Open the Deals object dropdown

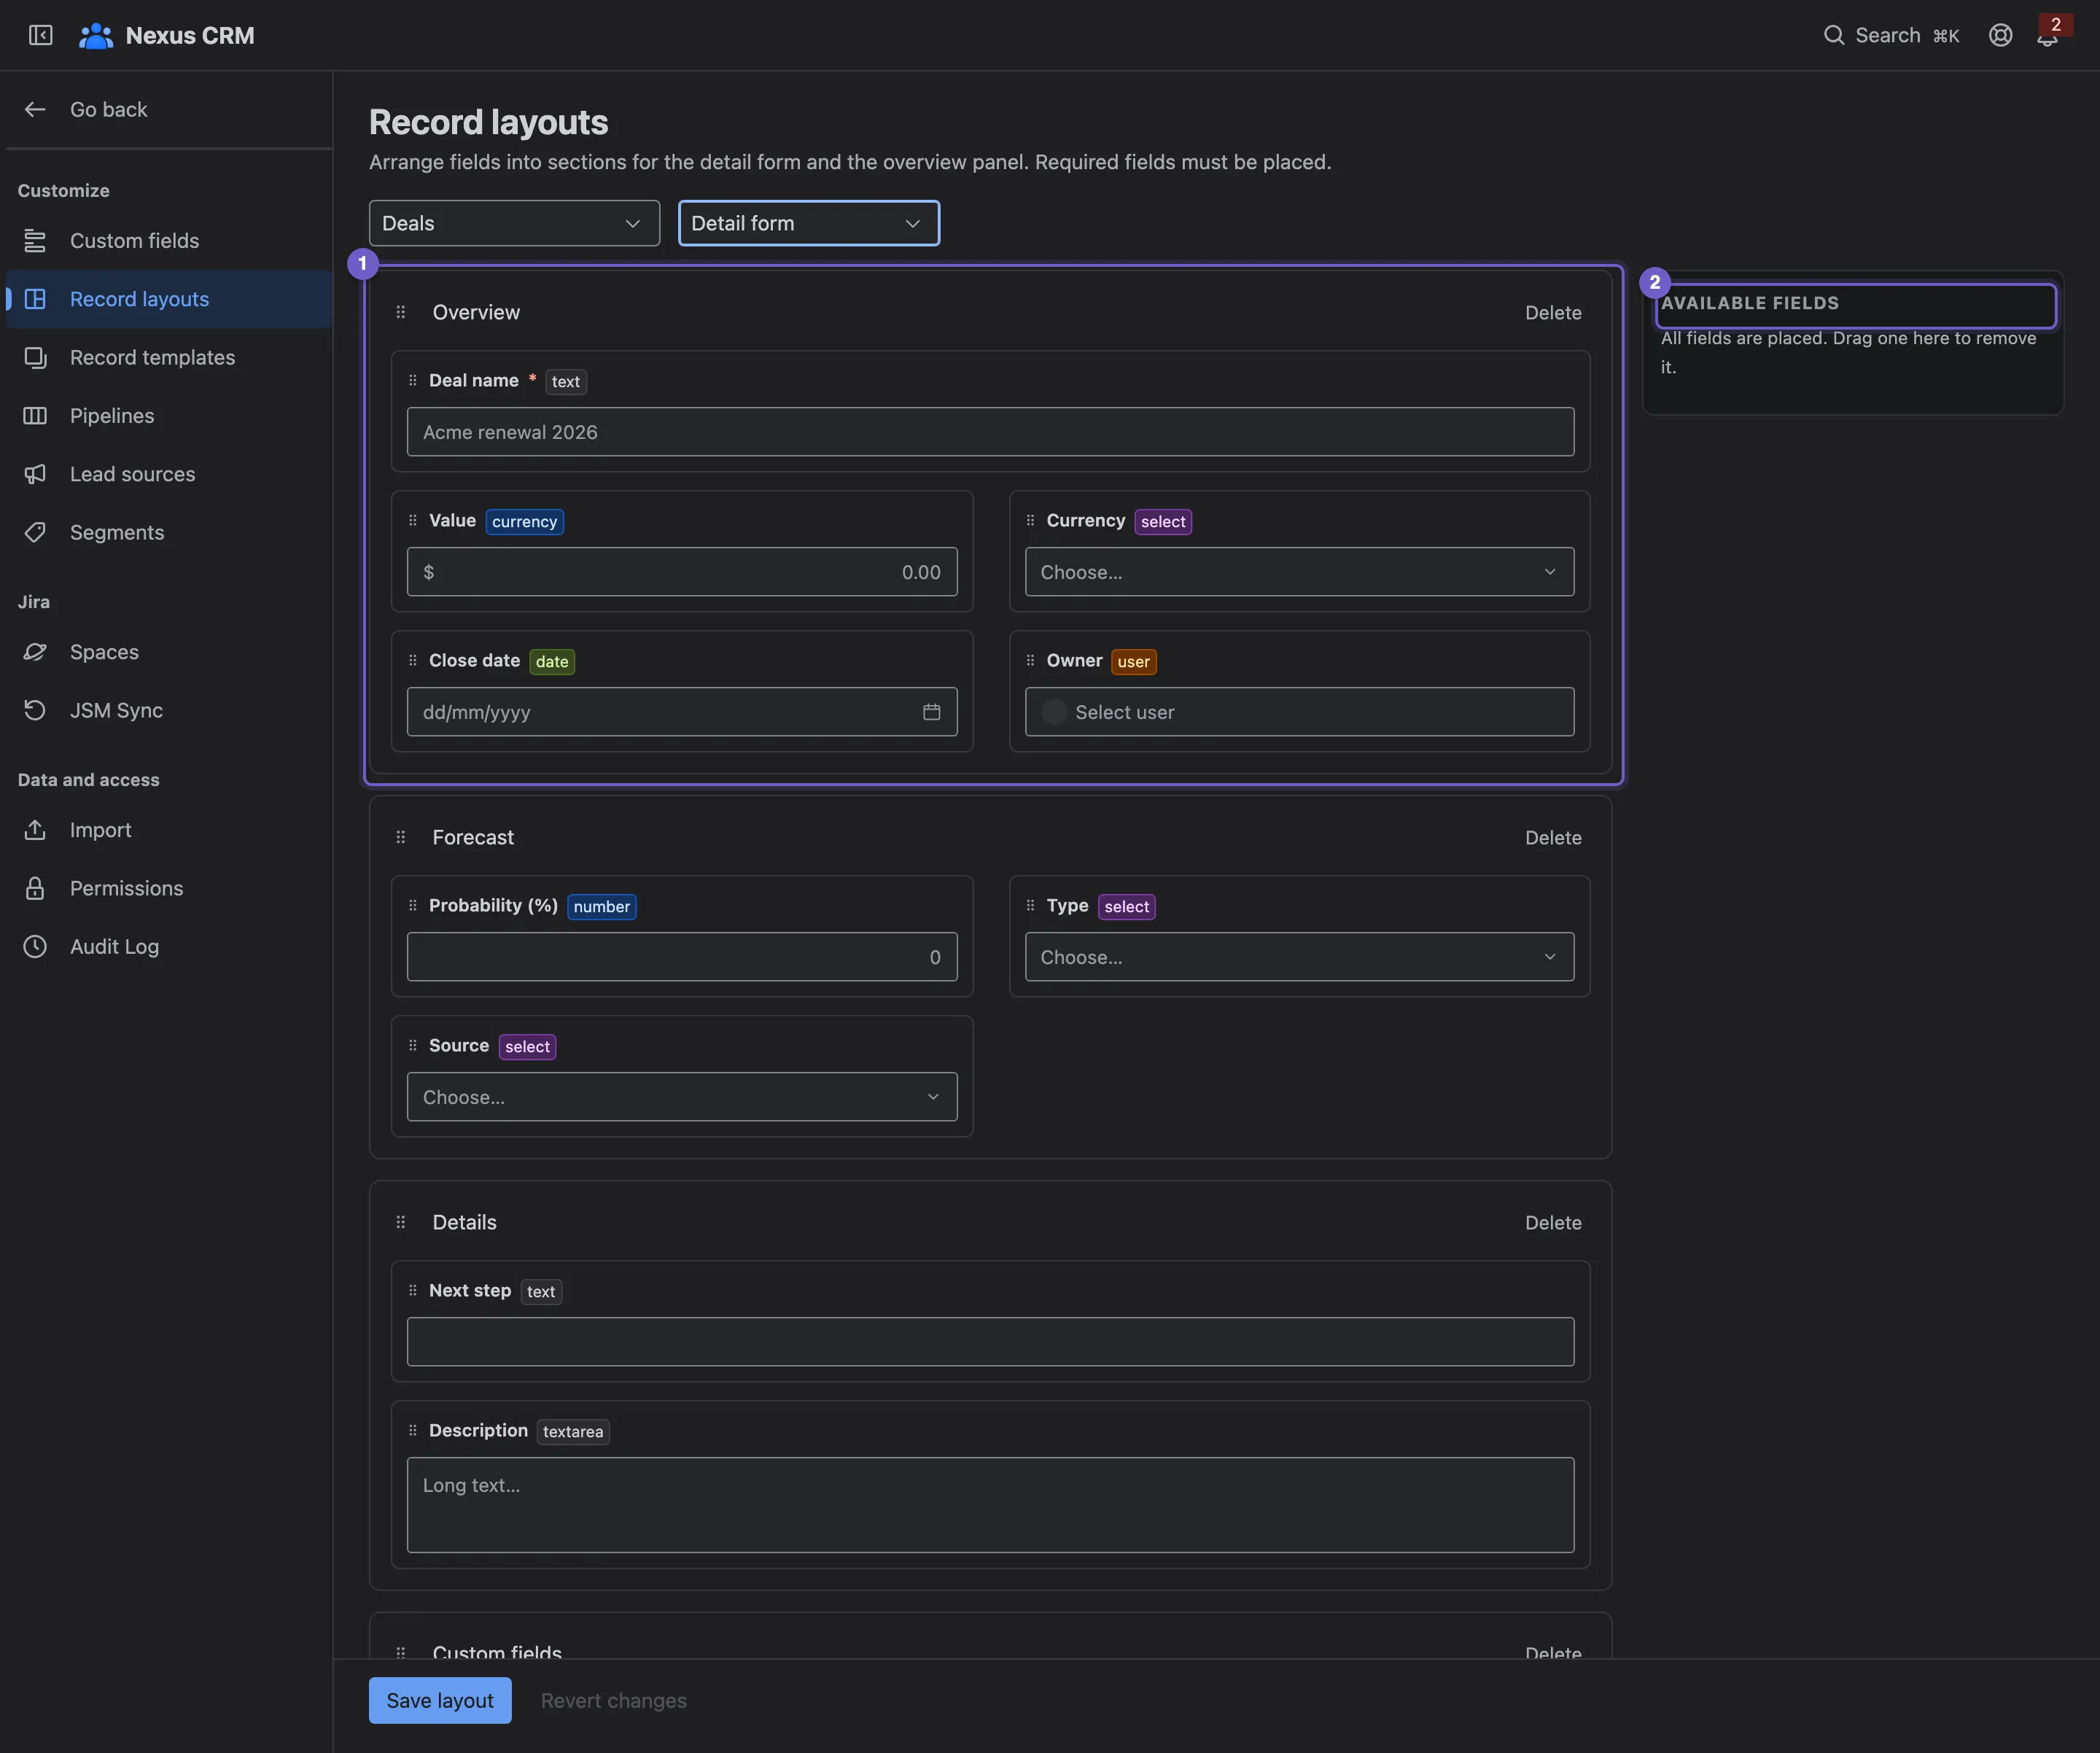[x=514, y=223]
